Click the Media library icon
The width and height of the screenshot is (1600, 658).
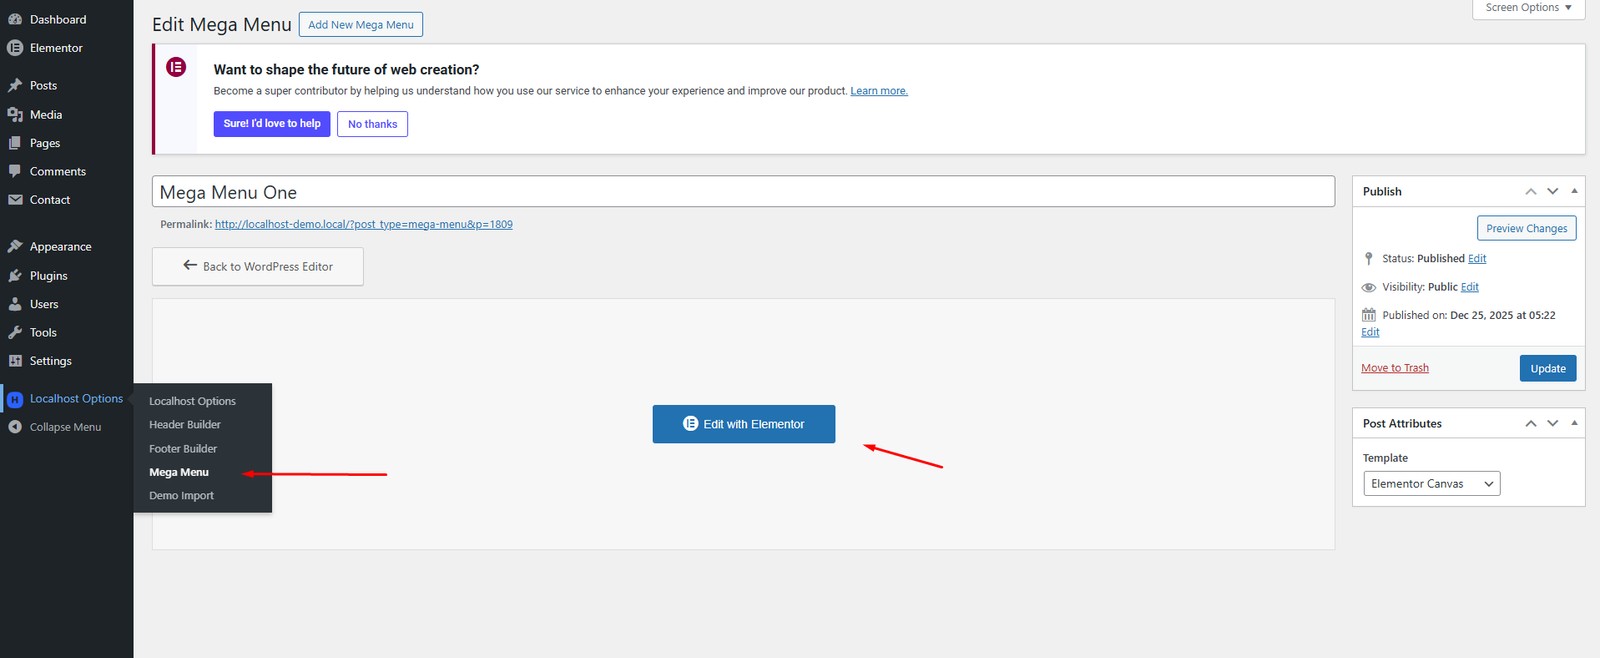[x=15, y=115]
